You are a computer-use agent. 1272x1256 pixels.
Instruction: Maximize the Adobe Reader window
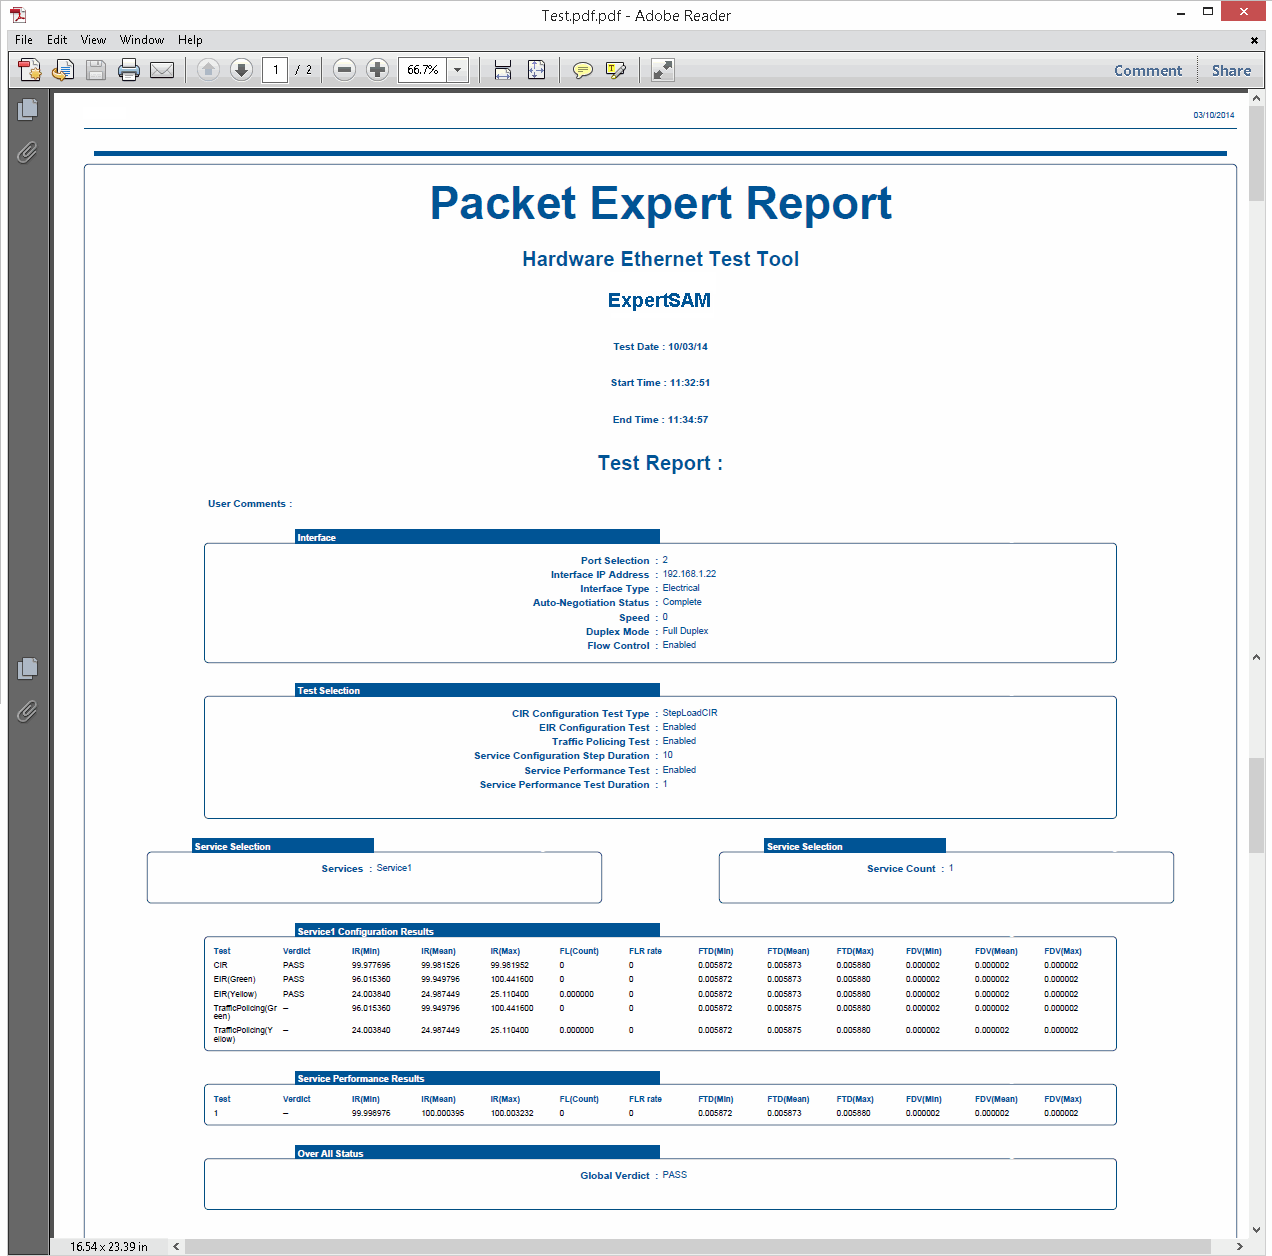[x=1208, y=12]
